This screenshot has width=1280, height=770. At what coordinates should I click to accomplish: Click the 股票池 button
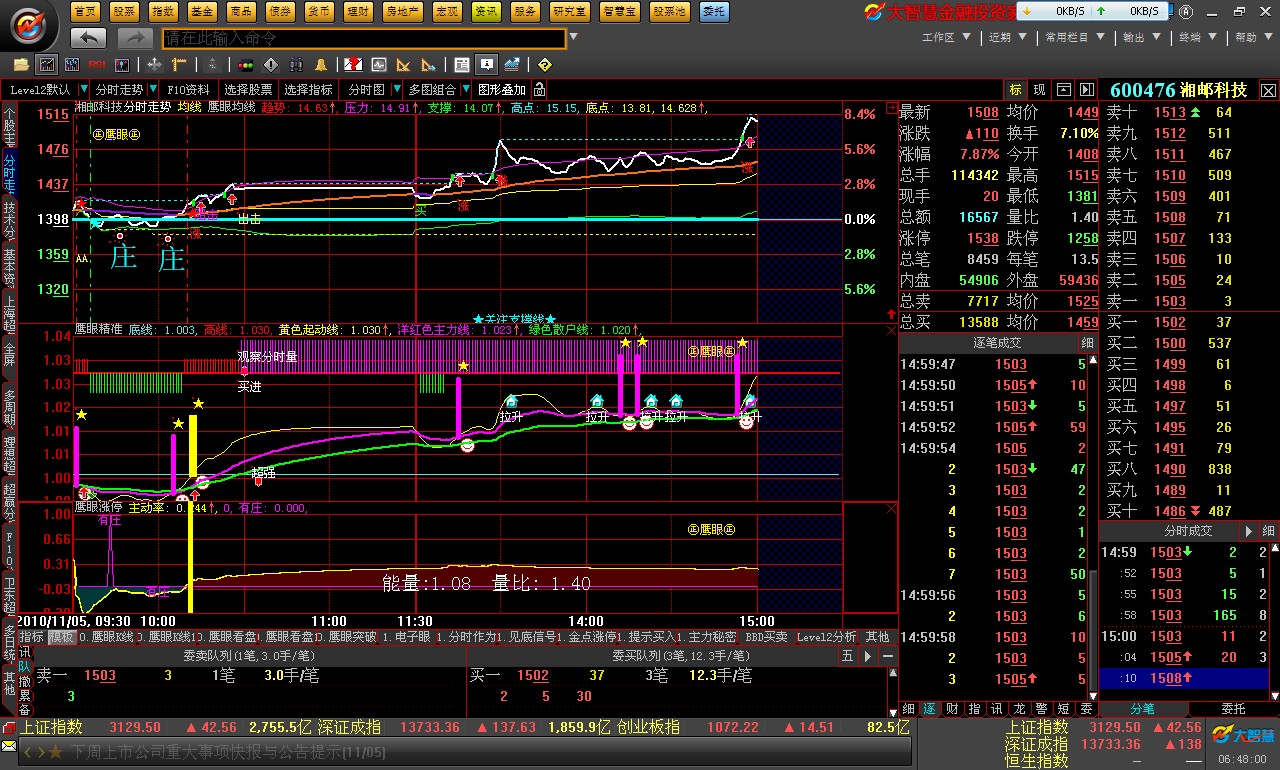tap(669, 12)
